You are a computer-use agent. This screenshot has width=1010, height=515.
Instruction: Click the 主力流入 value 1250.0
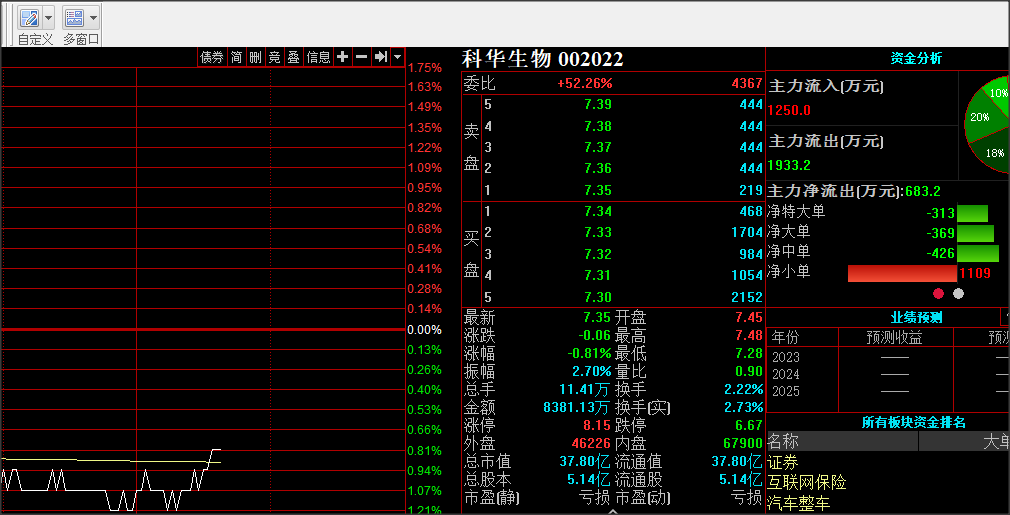[x=789, y=110]
